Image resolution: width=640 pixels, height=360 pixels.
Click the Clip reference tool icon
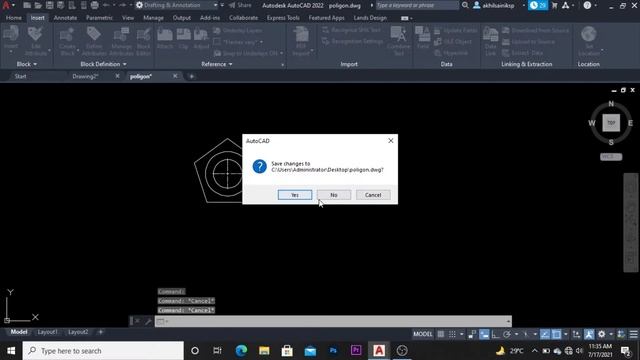[x=183, y=35]
